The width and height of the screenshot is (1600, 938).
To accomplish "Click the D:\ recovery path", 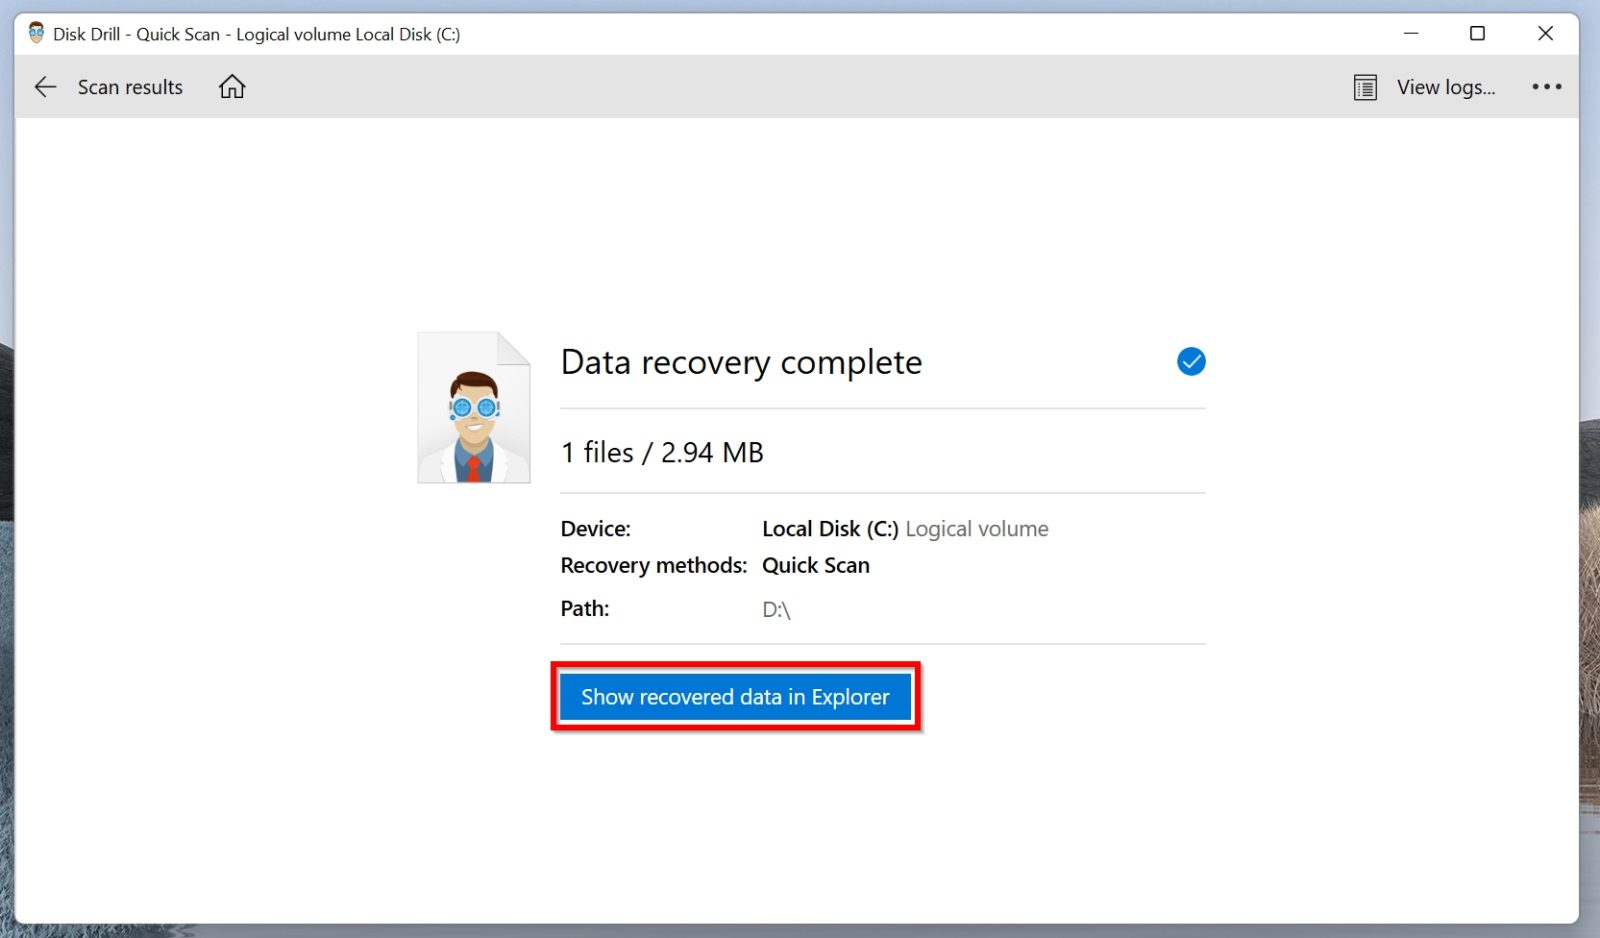I will [776, 608].
